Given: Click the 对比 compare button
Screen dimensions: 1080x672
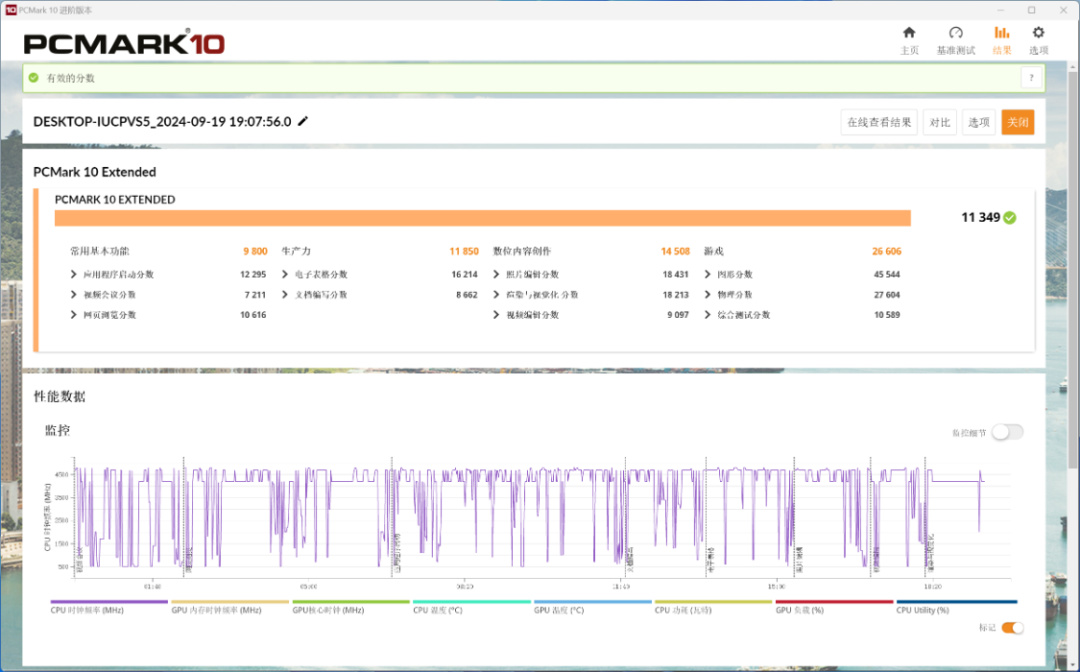Looking at the screenshot, I should 939,123.
